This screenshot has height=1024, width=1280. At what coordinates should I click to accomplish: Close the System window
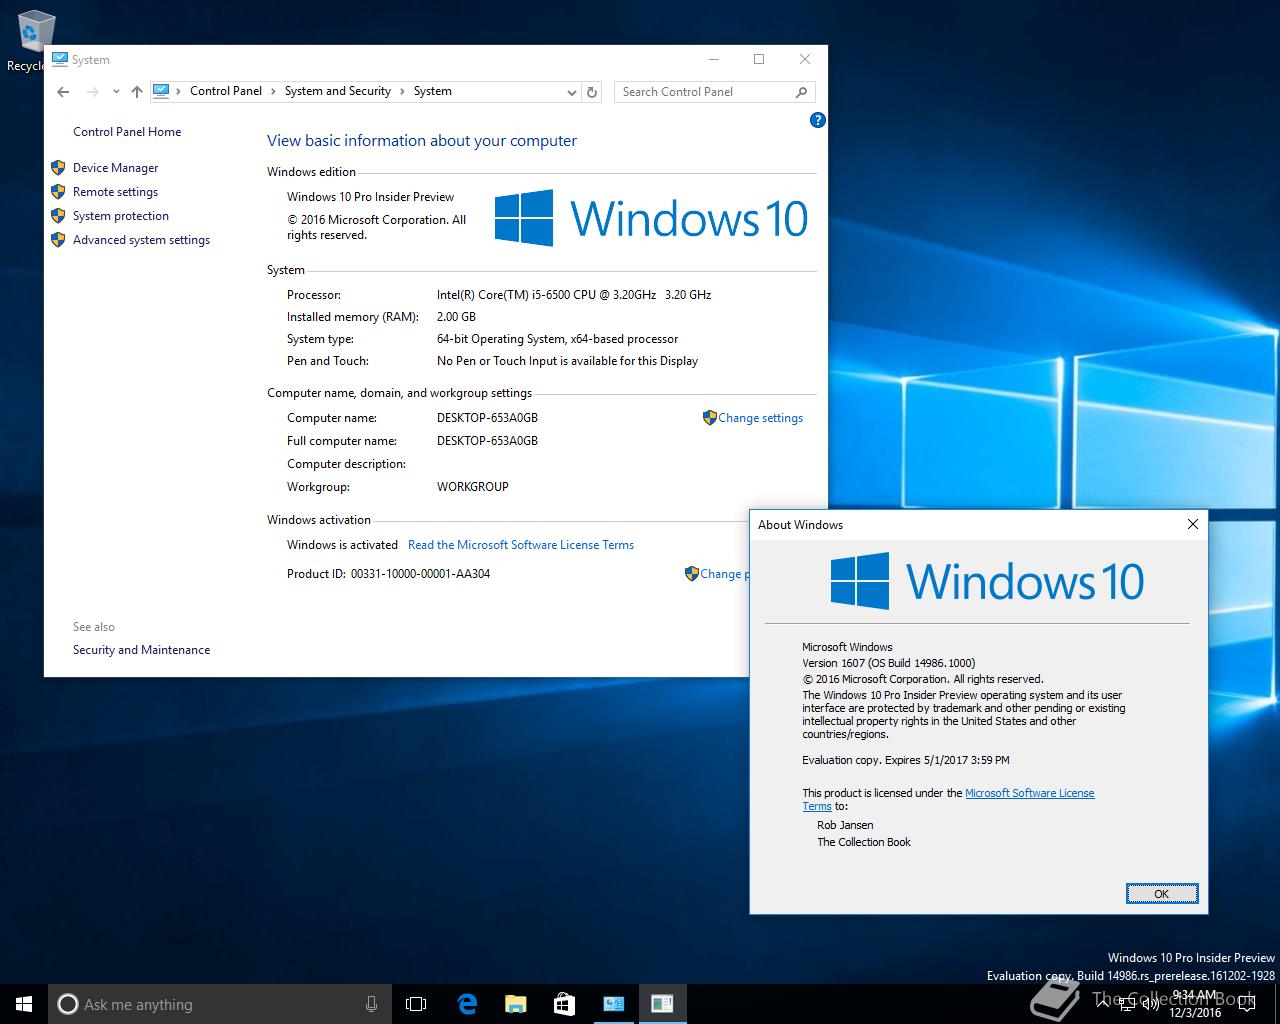pyautogui.click(x=805, y=60)
